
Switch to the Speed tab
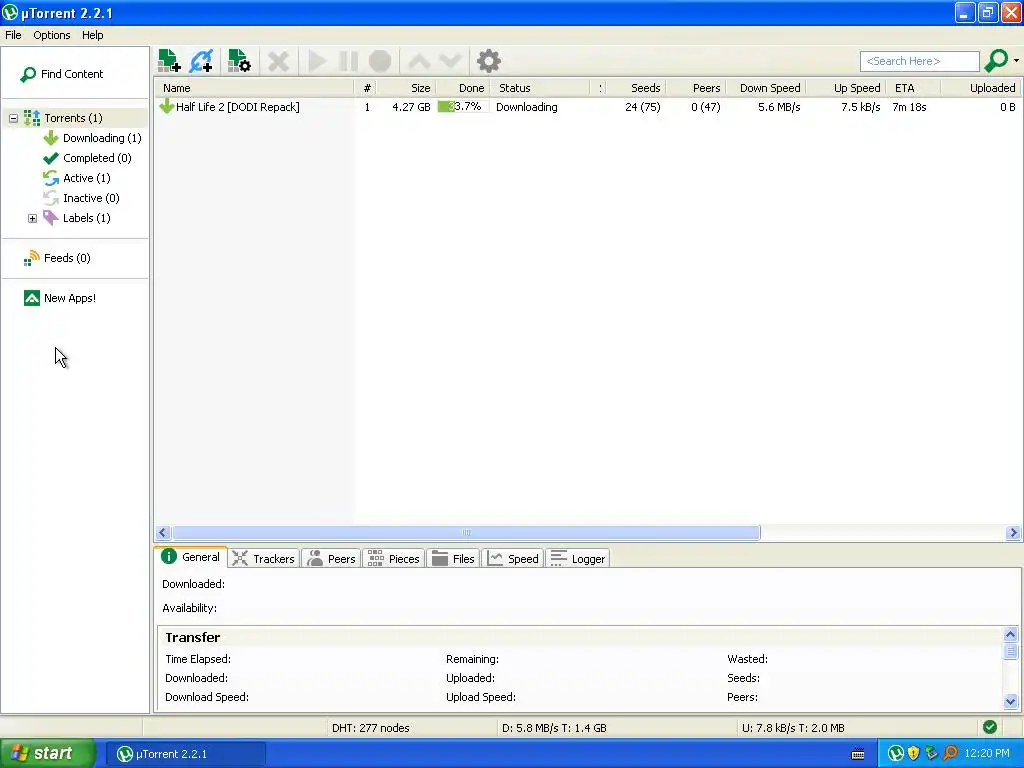pyautogui.click(x=513, y=559)
